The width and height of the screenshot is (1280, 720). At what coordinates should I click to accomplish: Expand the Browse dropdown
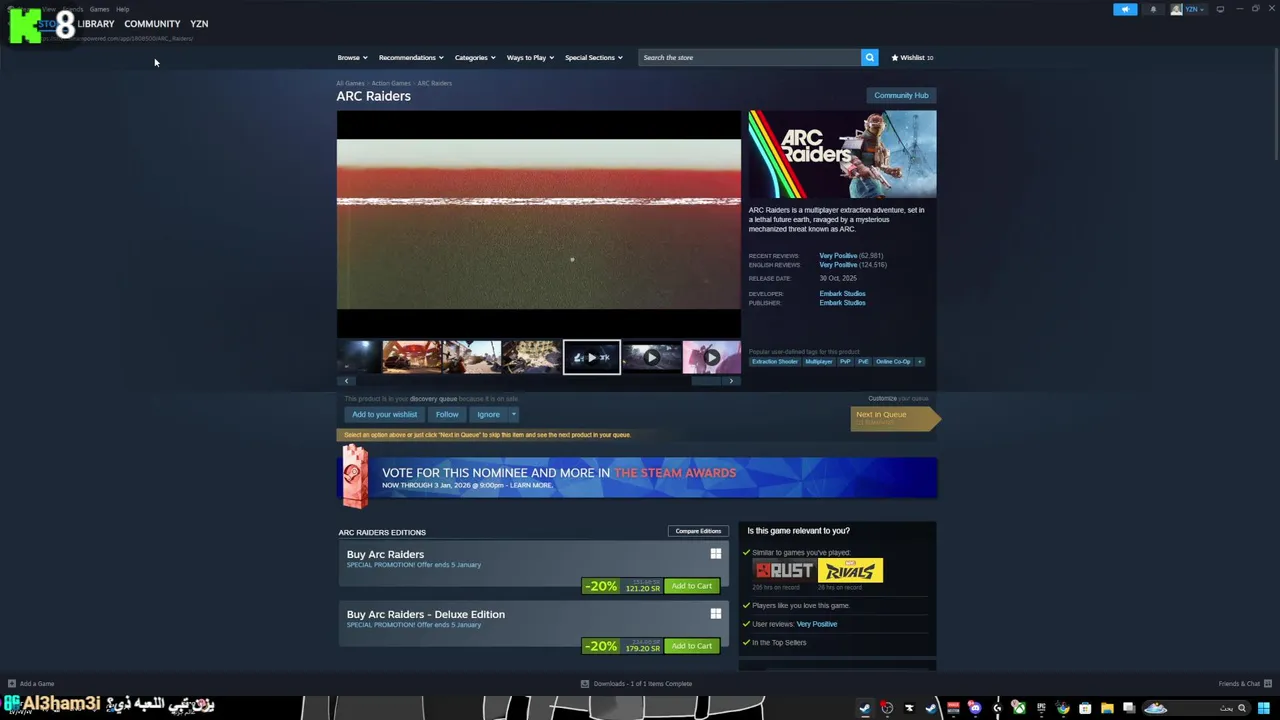click(352, 58)
